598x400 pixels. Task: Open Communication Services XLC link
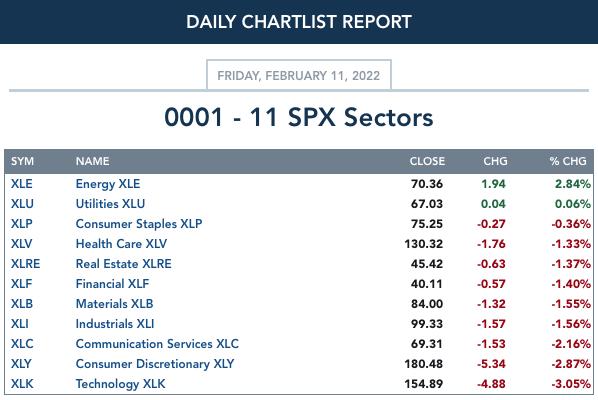click(x=157, y=344)
